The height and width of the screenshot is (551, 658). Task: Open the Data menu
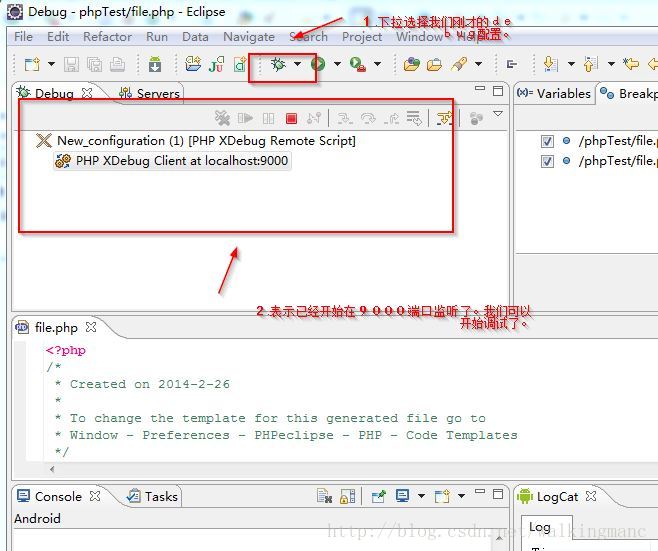click(195, 37)
